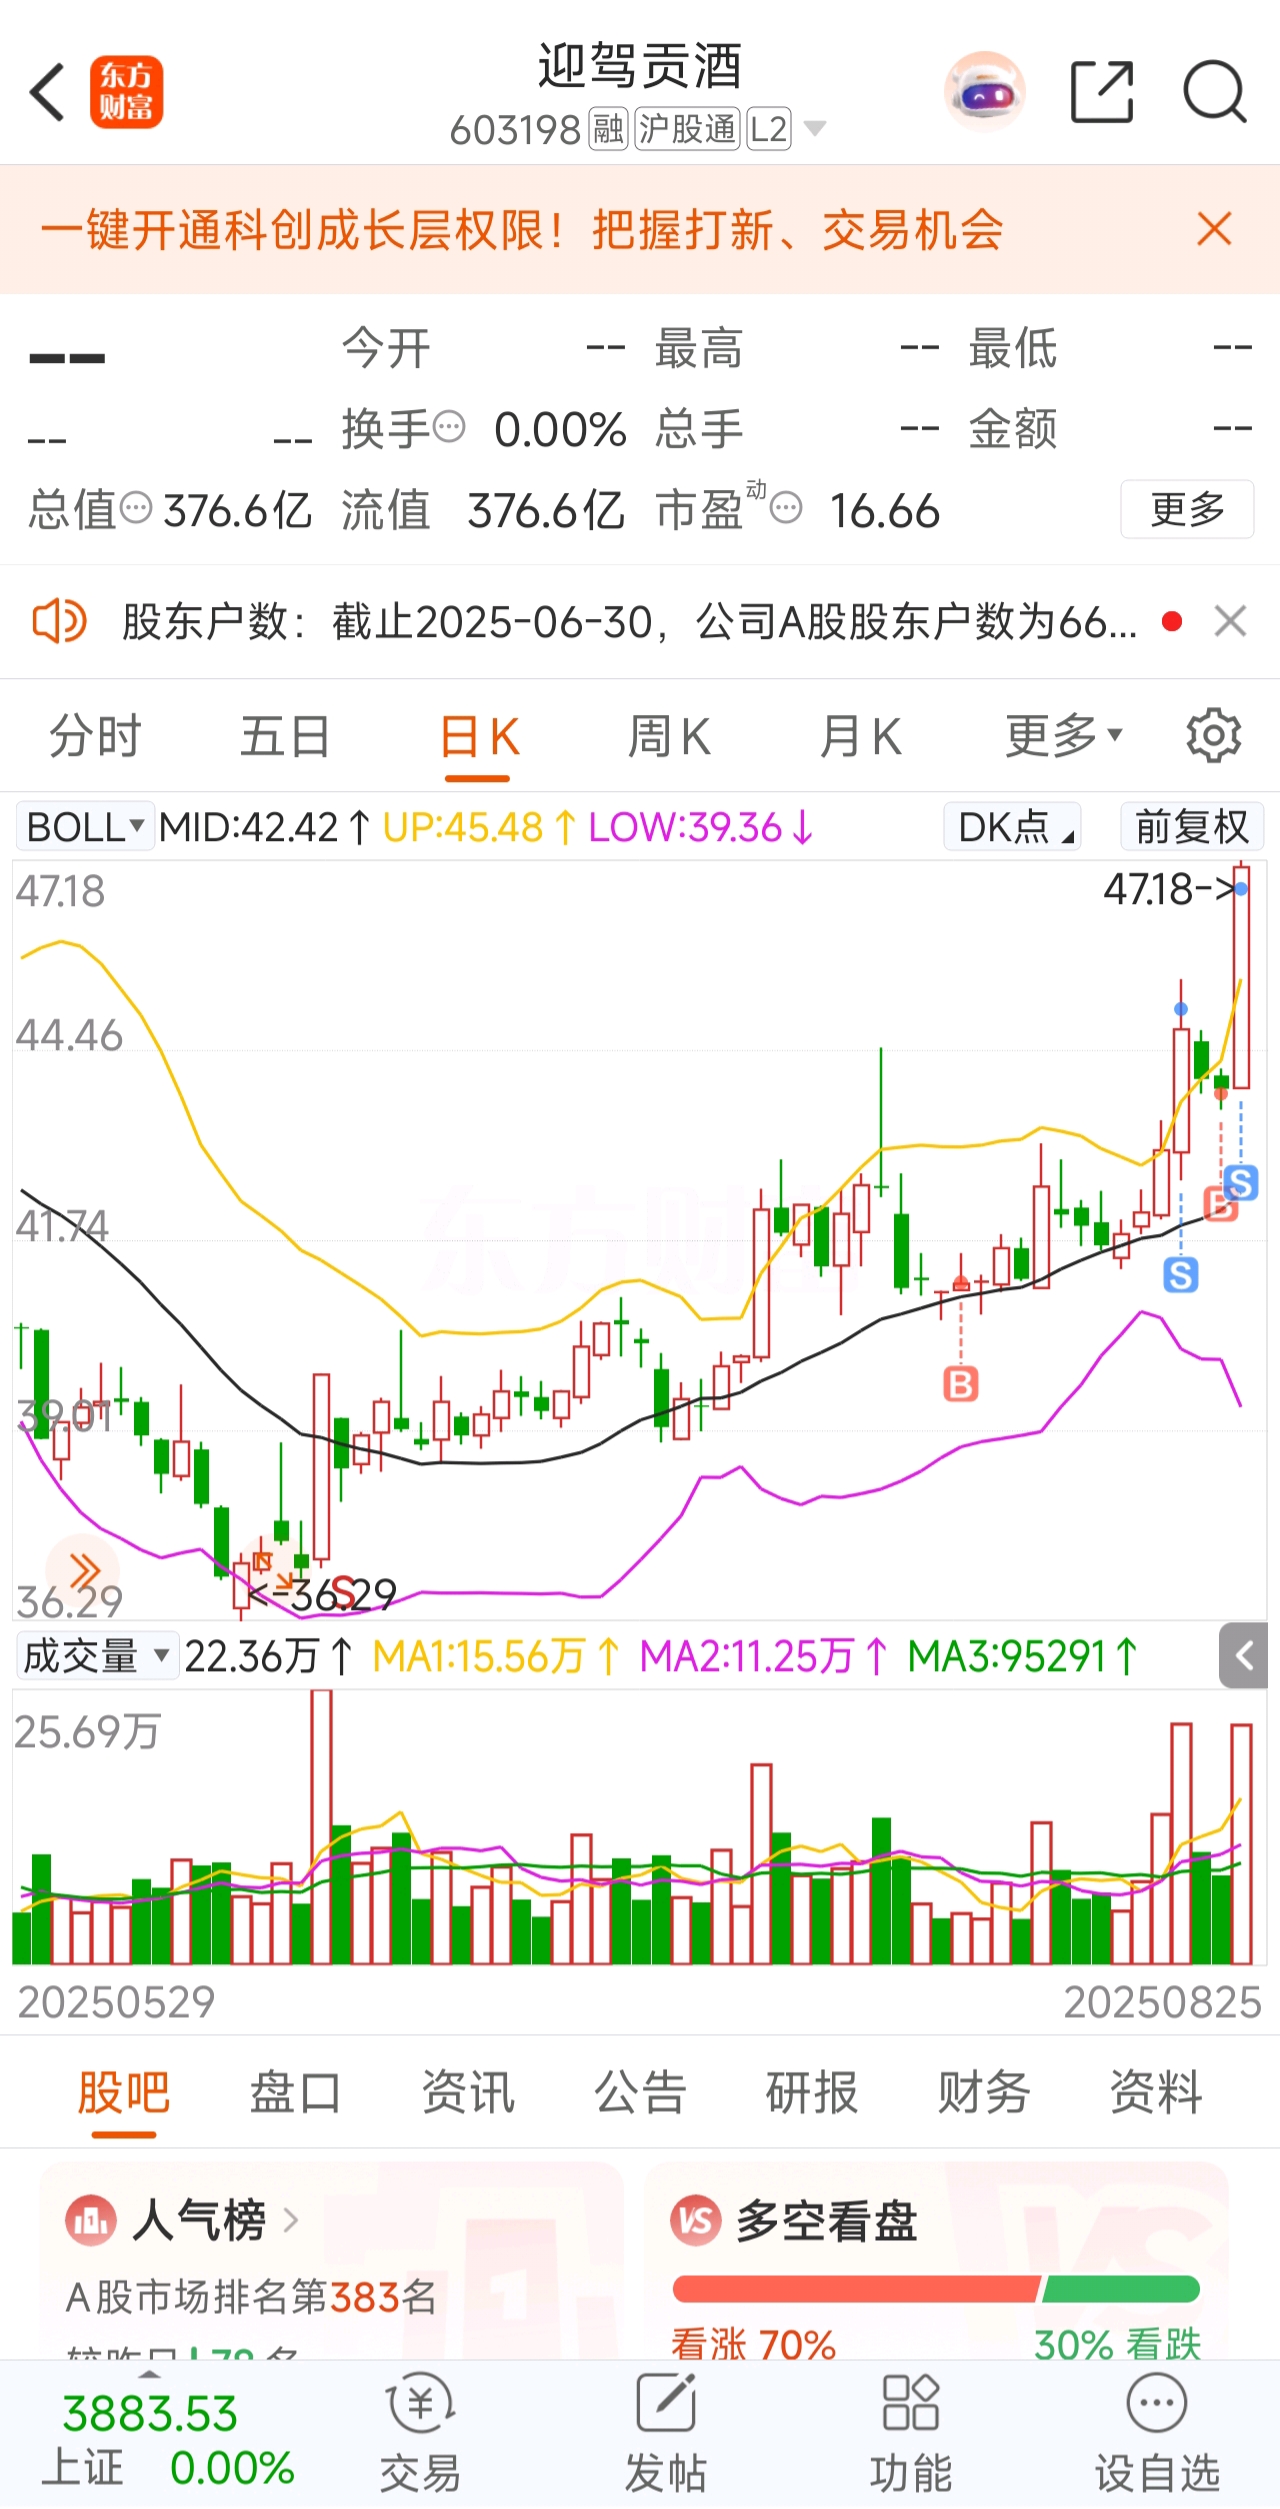The width and height of the screenshot is (1280, 2509).
Task: Open the DK点 signal selector
Action: coord(1012,827)
